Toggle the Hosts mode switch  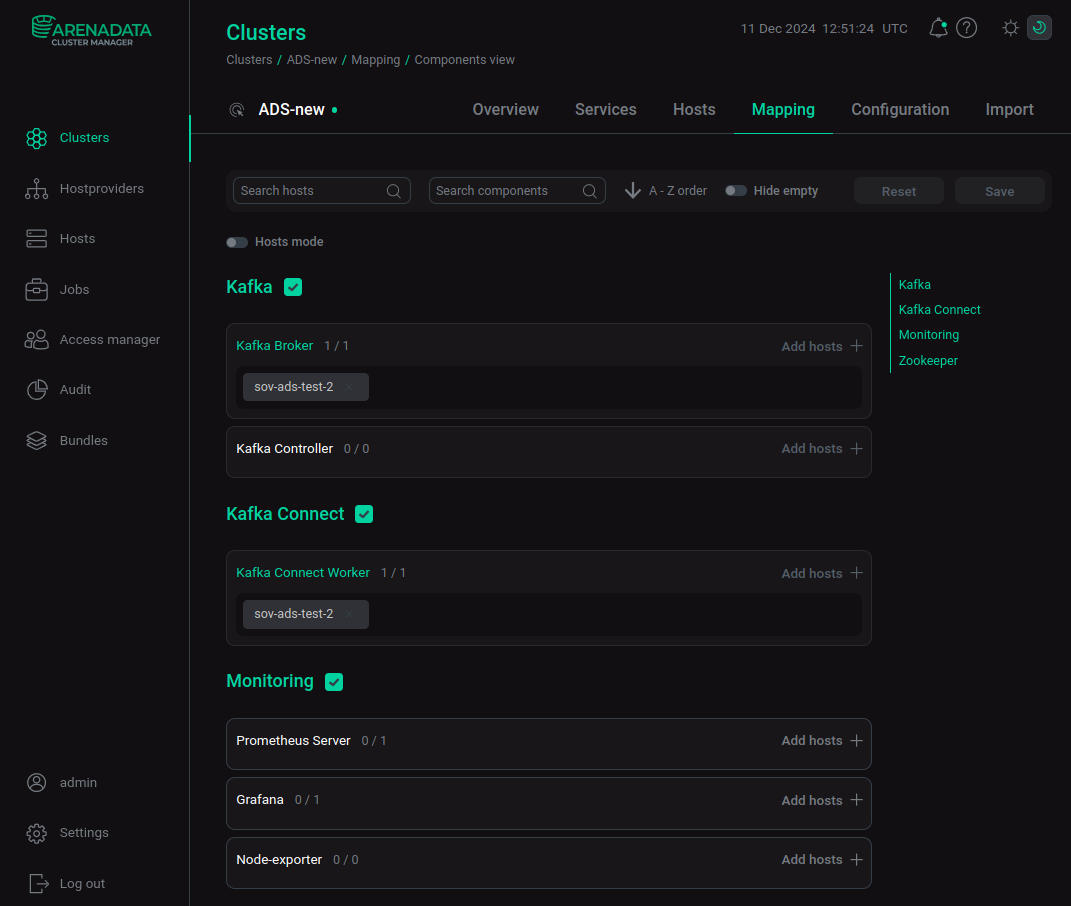pyautogui.click(x=237, y=242)
